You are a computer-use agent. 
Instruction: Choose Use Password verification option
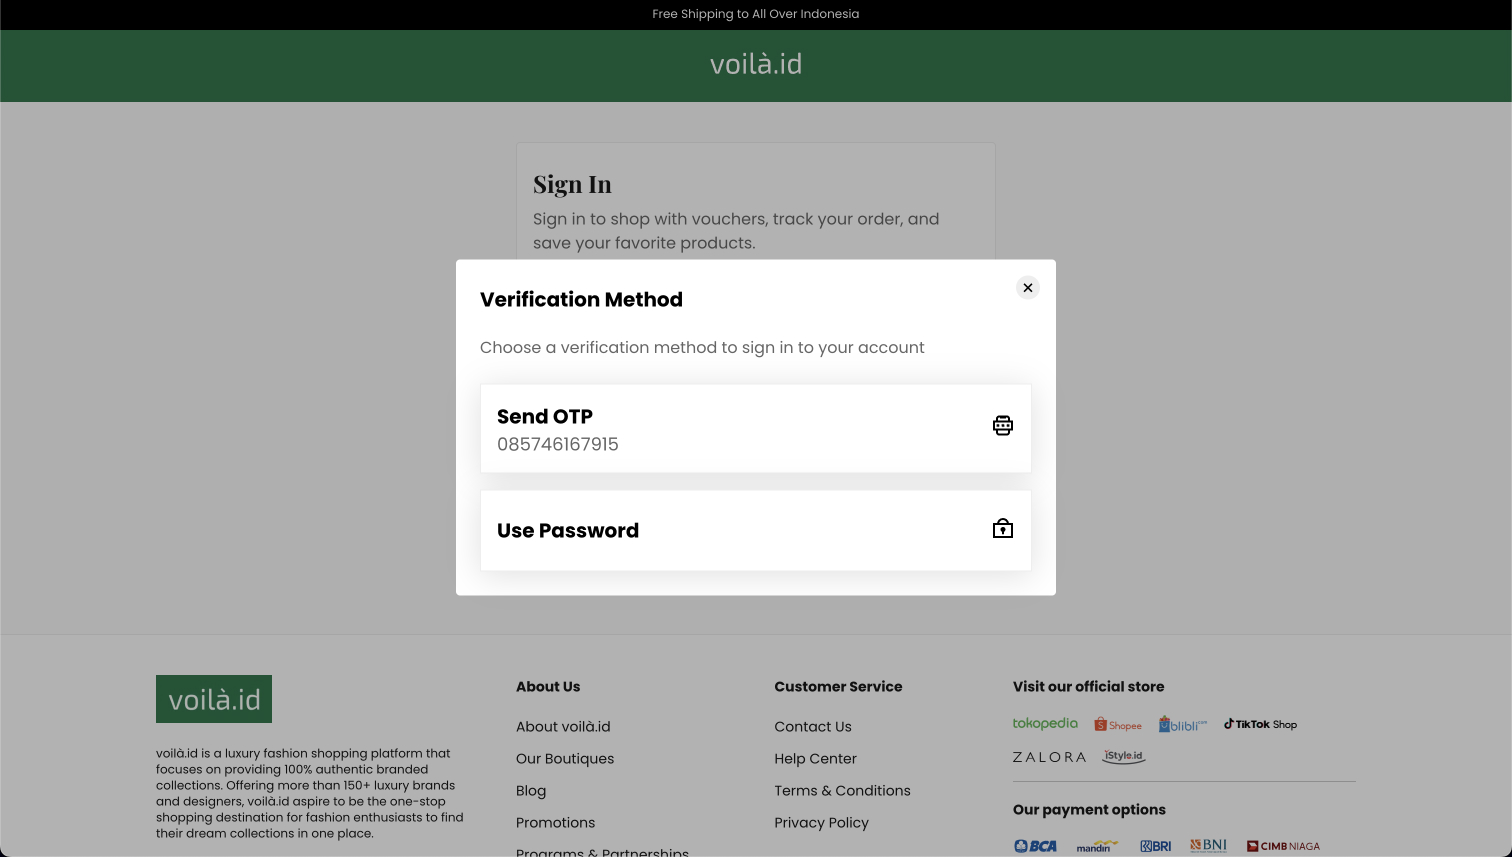756,531
